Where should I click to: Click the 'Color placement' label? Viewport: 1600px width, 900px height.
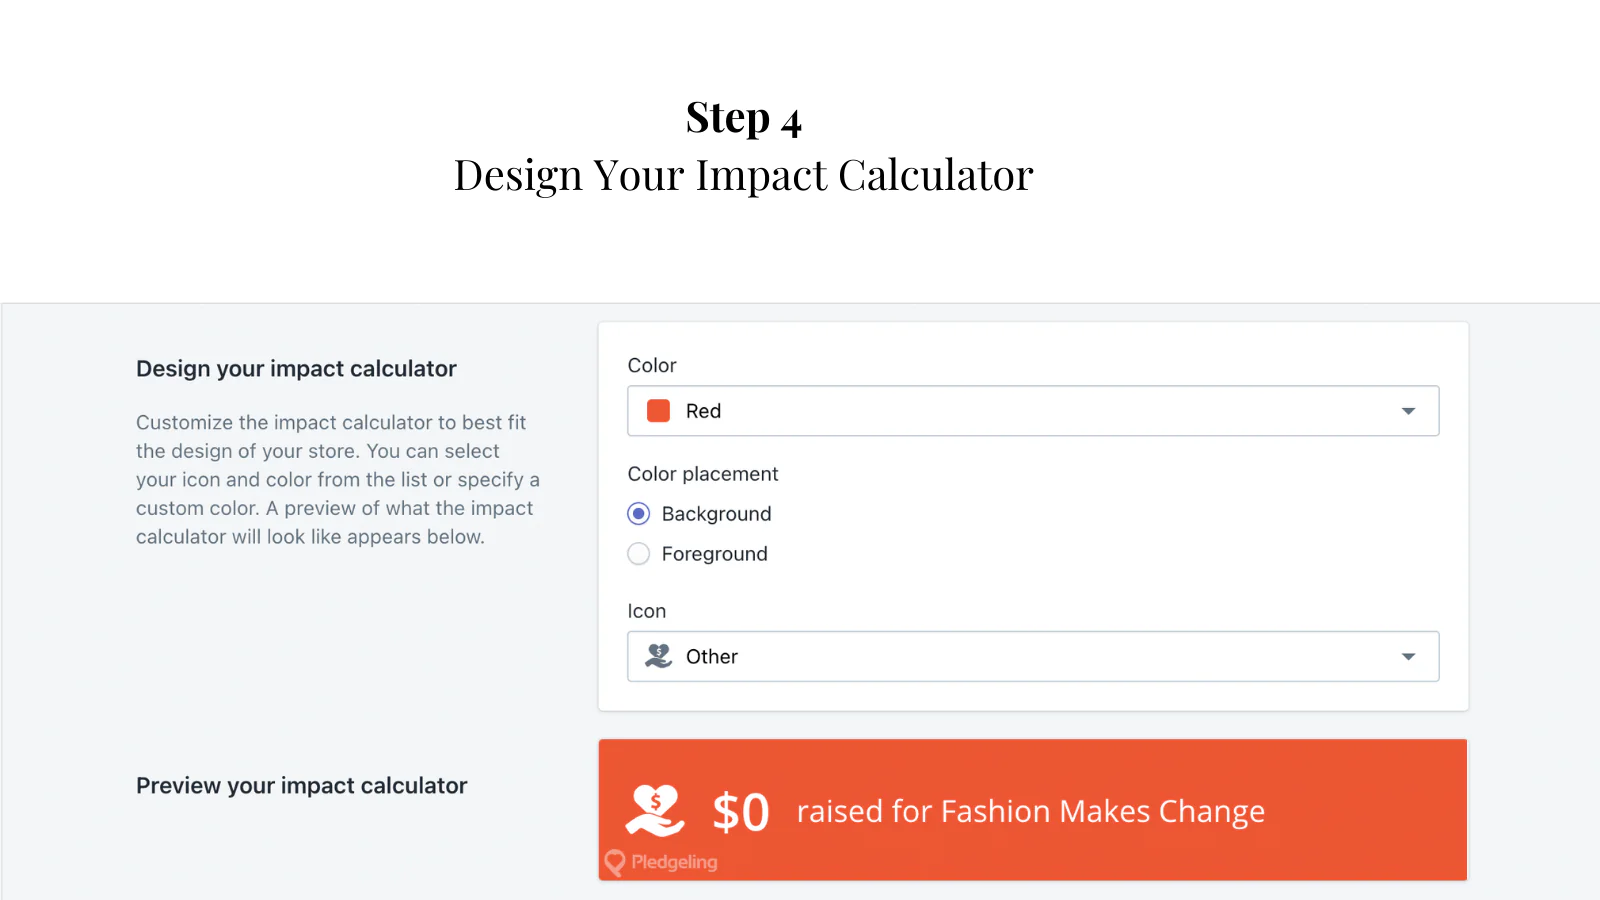[x=702, y=474]
